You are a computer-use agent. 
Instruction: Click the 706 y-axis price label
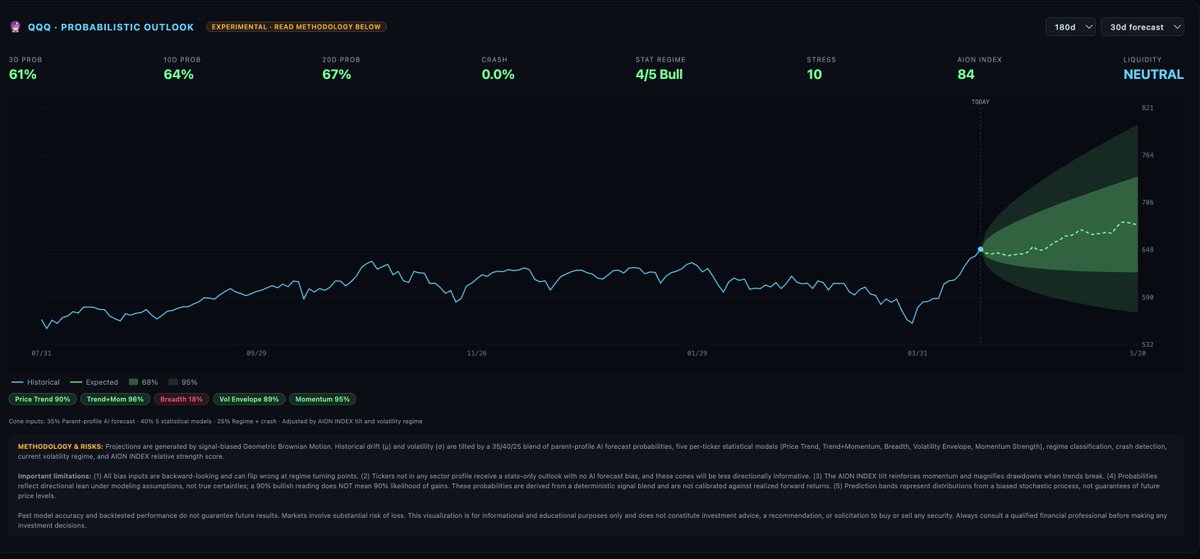click(x=1148, y=202)
